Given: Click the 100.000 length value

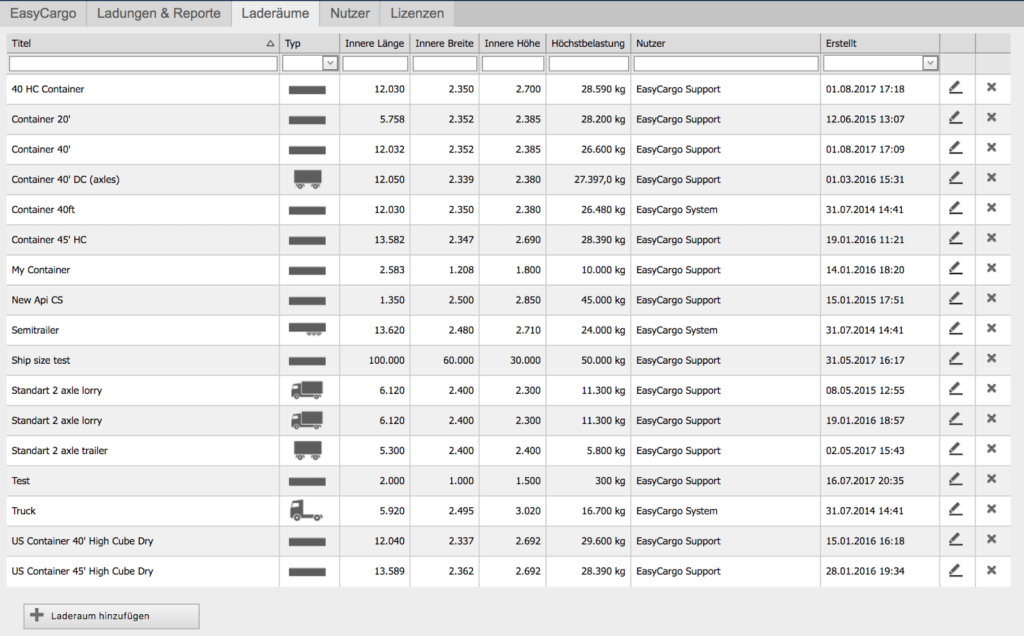Looking at the screenshot, I should point(387,360).
